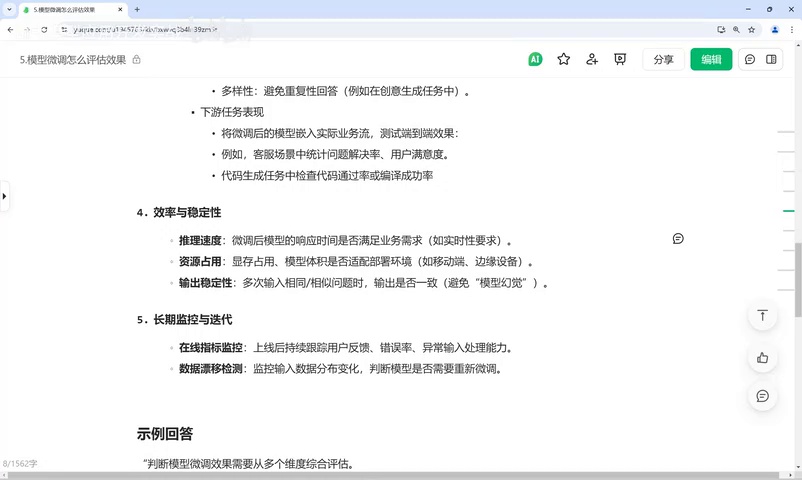Click install app icon in address bar
802x480 pixels.
[x=721, y=30]
